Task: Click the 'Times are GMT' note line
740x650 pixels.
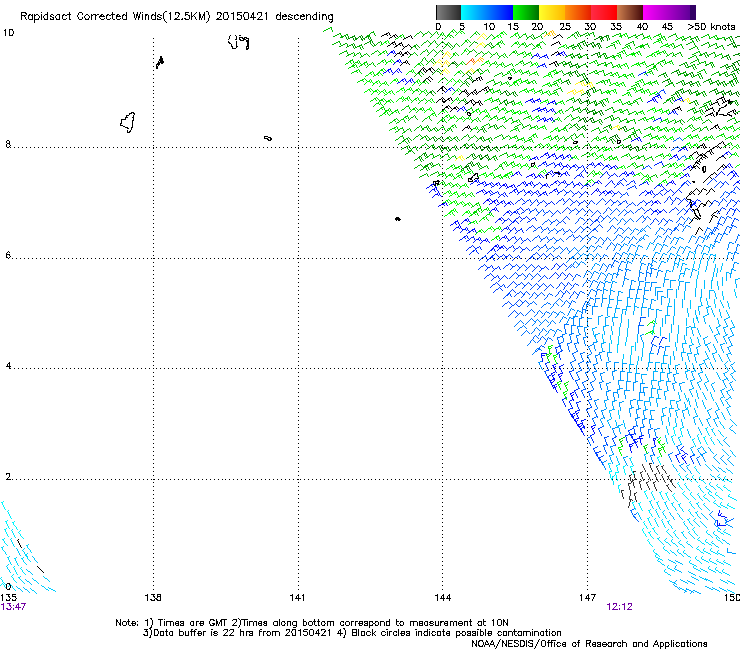Action: [311, 623]
